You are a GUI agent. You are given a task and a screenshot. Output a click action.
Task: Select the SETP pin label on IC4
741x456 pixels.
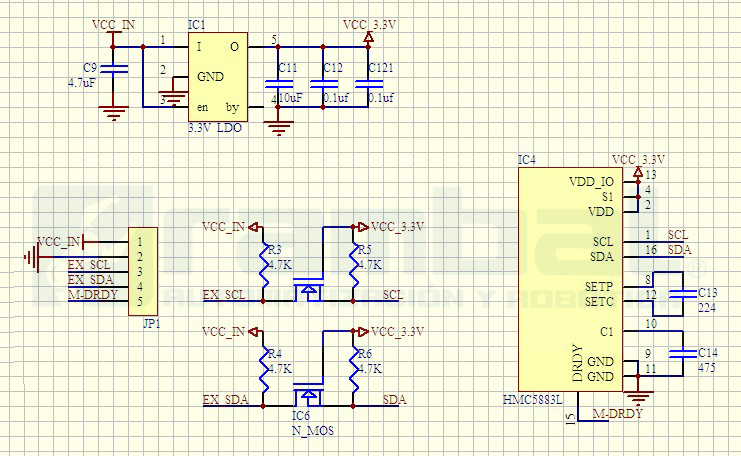pyautogui.click(x=598, y=285)
